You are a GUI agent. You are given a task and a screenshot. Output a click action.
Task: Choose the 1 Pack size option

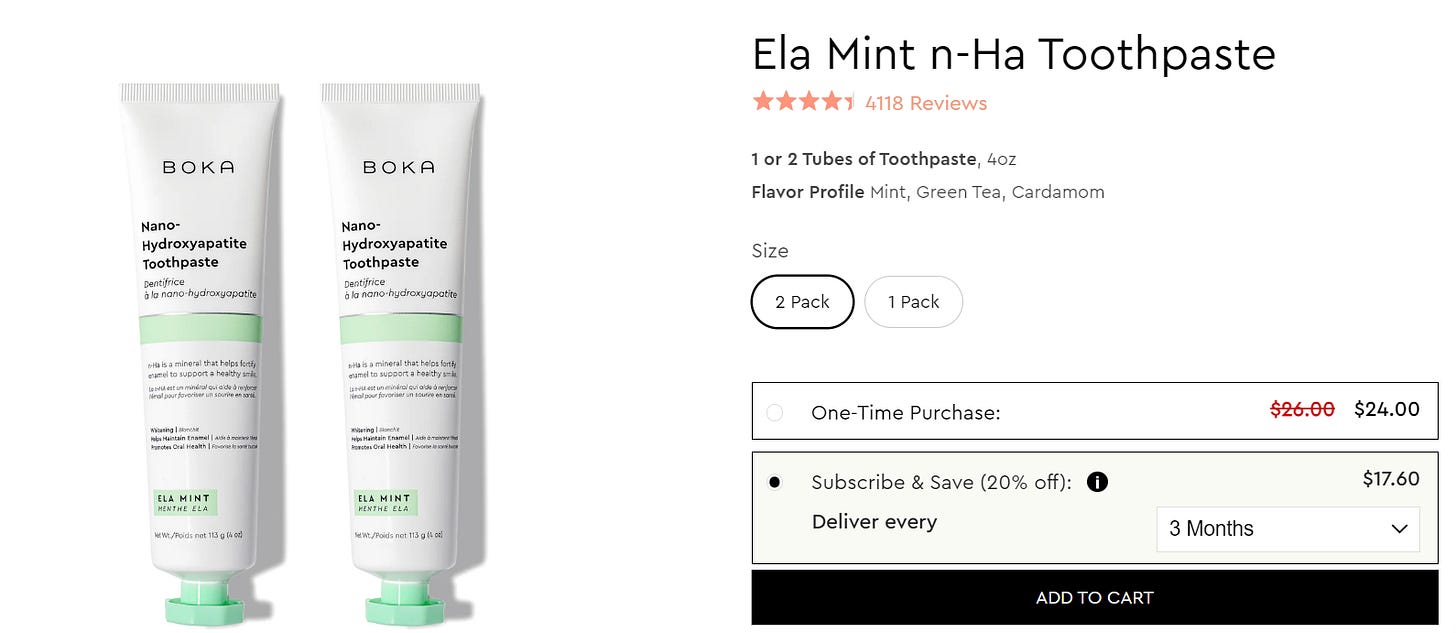point(913,302)
